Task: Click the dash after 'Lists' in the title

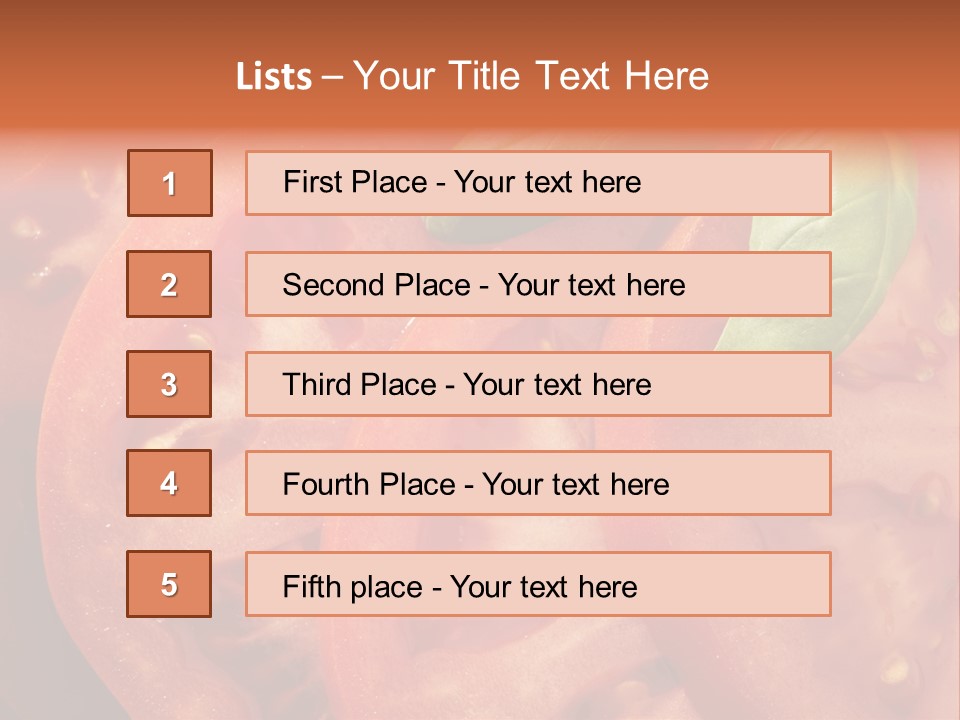Action: pos(332,77)
